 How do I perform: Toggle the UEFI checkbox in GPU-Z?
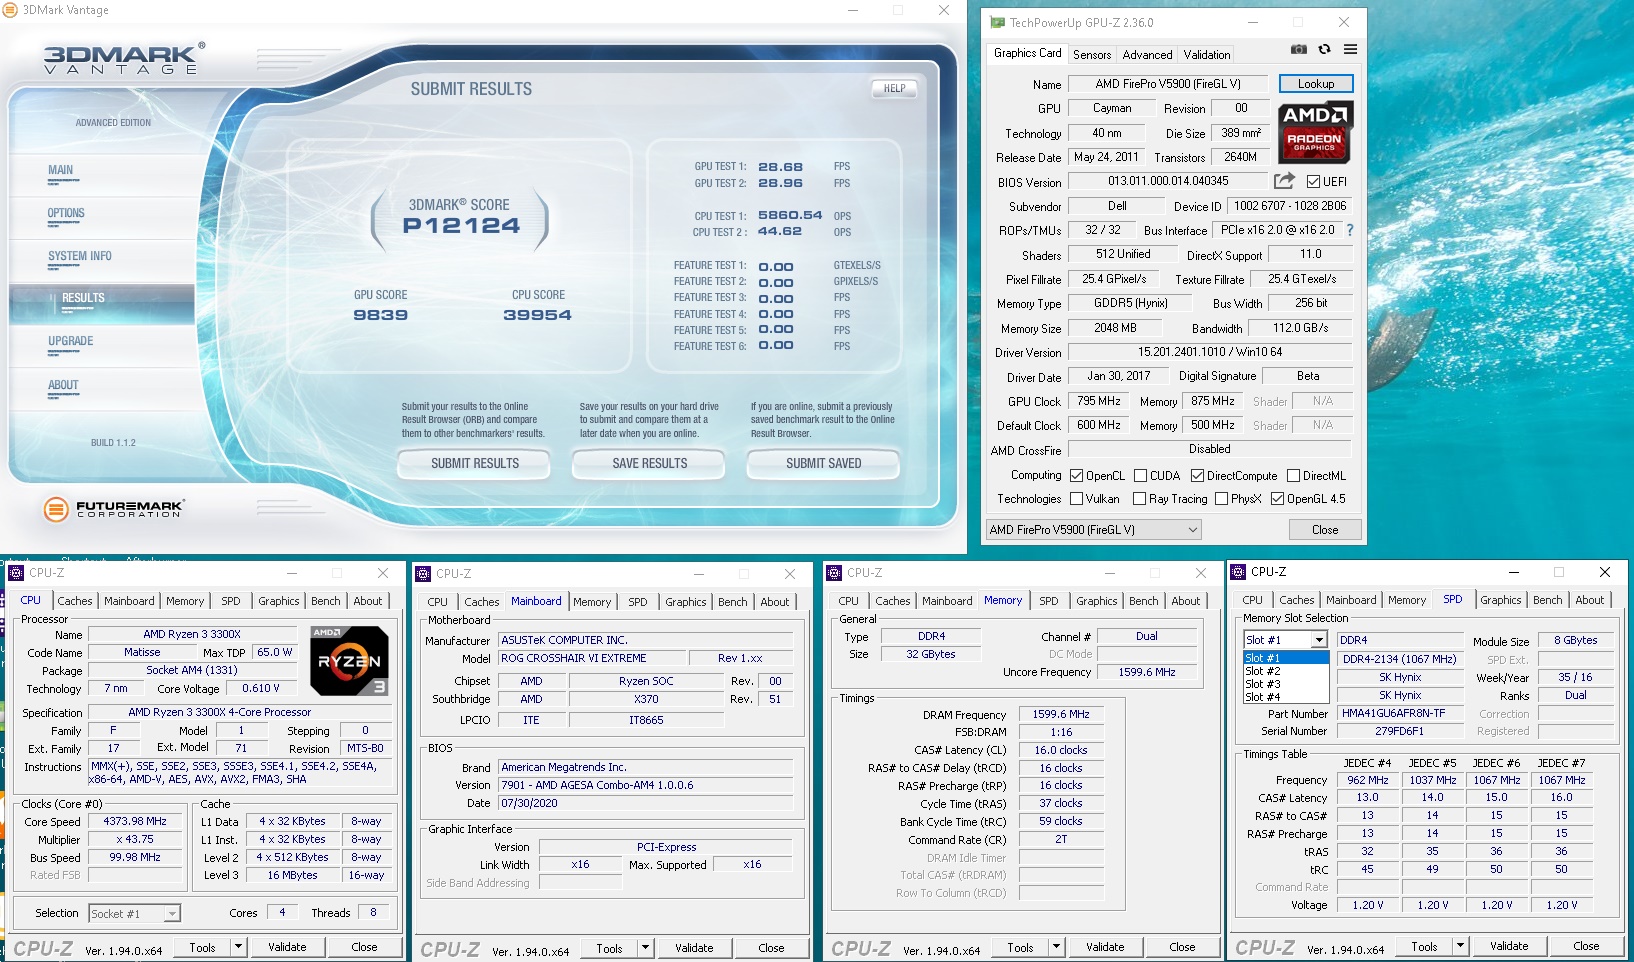[1314, 182]
